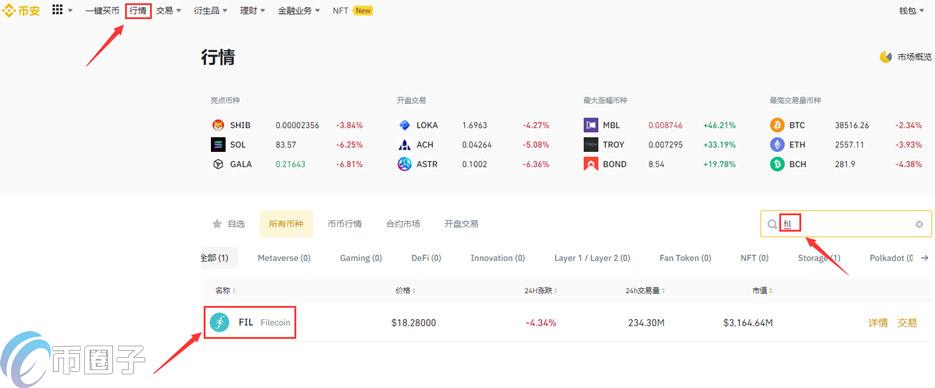Click the SOL coin icon

(x=218, y=144)
